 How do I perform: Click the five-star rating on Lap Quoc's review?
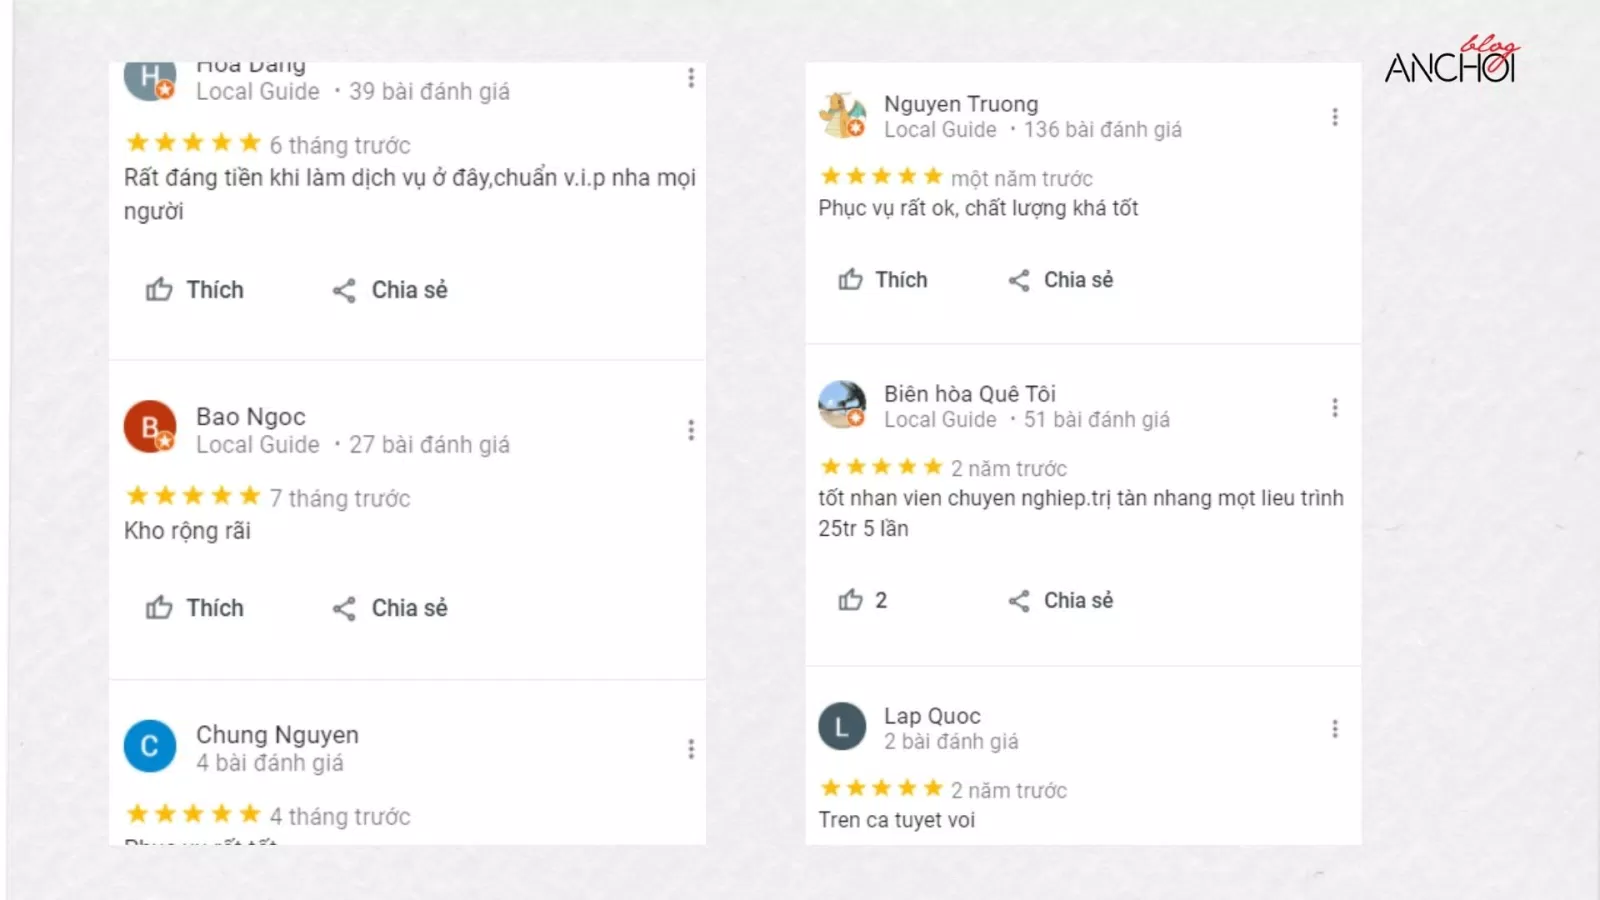pos(881,789)
